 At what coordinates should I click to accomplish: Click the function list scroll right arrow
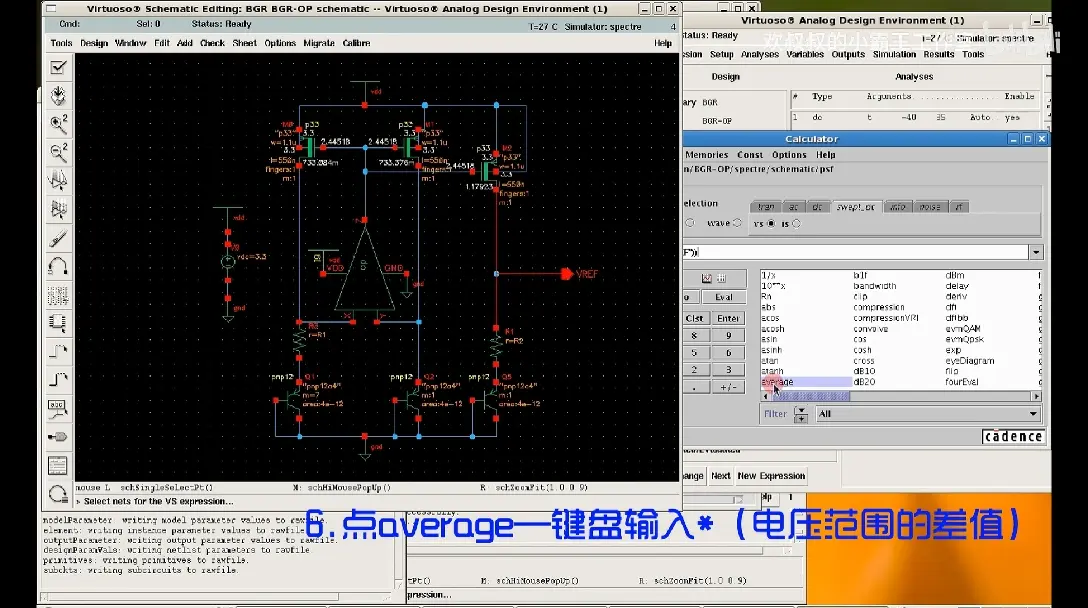click(x=1036, y=396)
